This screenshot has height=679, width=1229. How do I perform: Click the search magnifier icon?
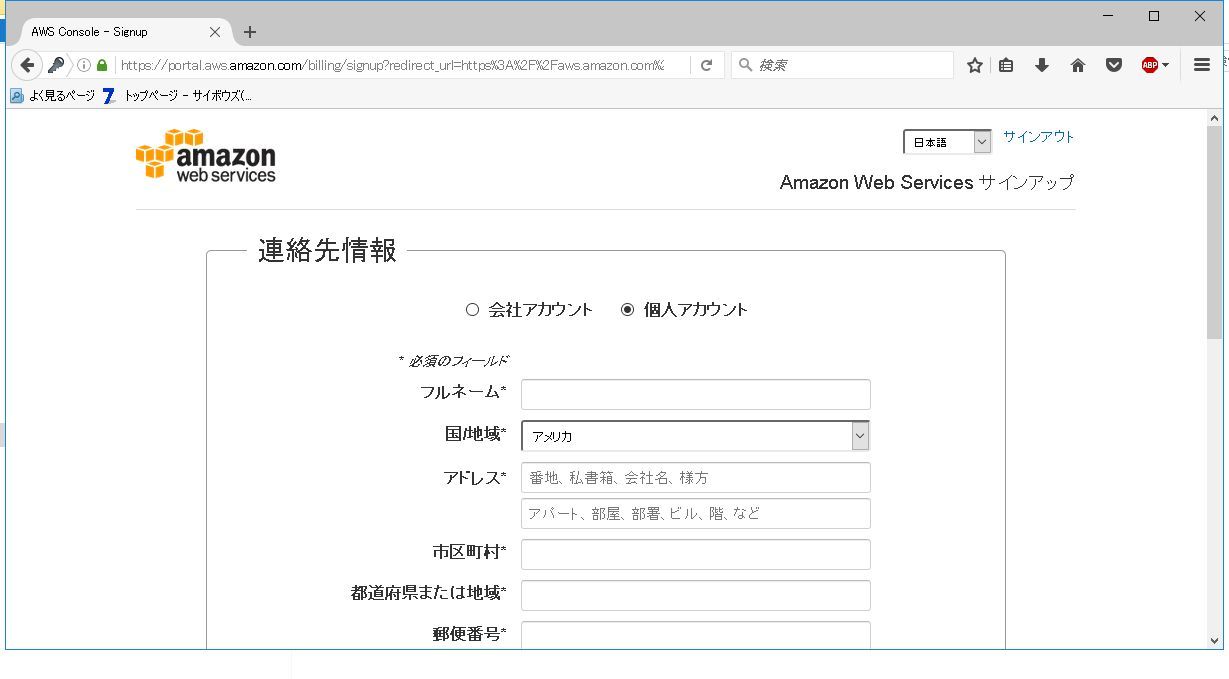[745, 65]
